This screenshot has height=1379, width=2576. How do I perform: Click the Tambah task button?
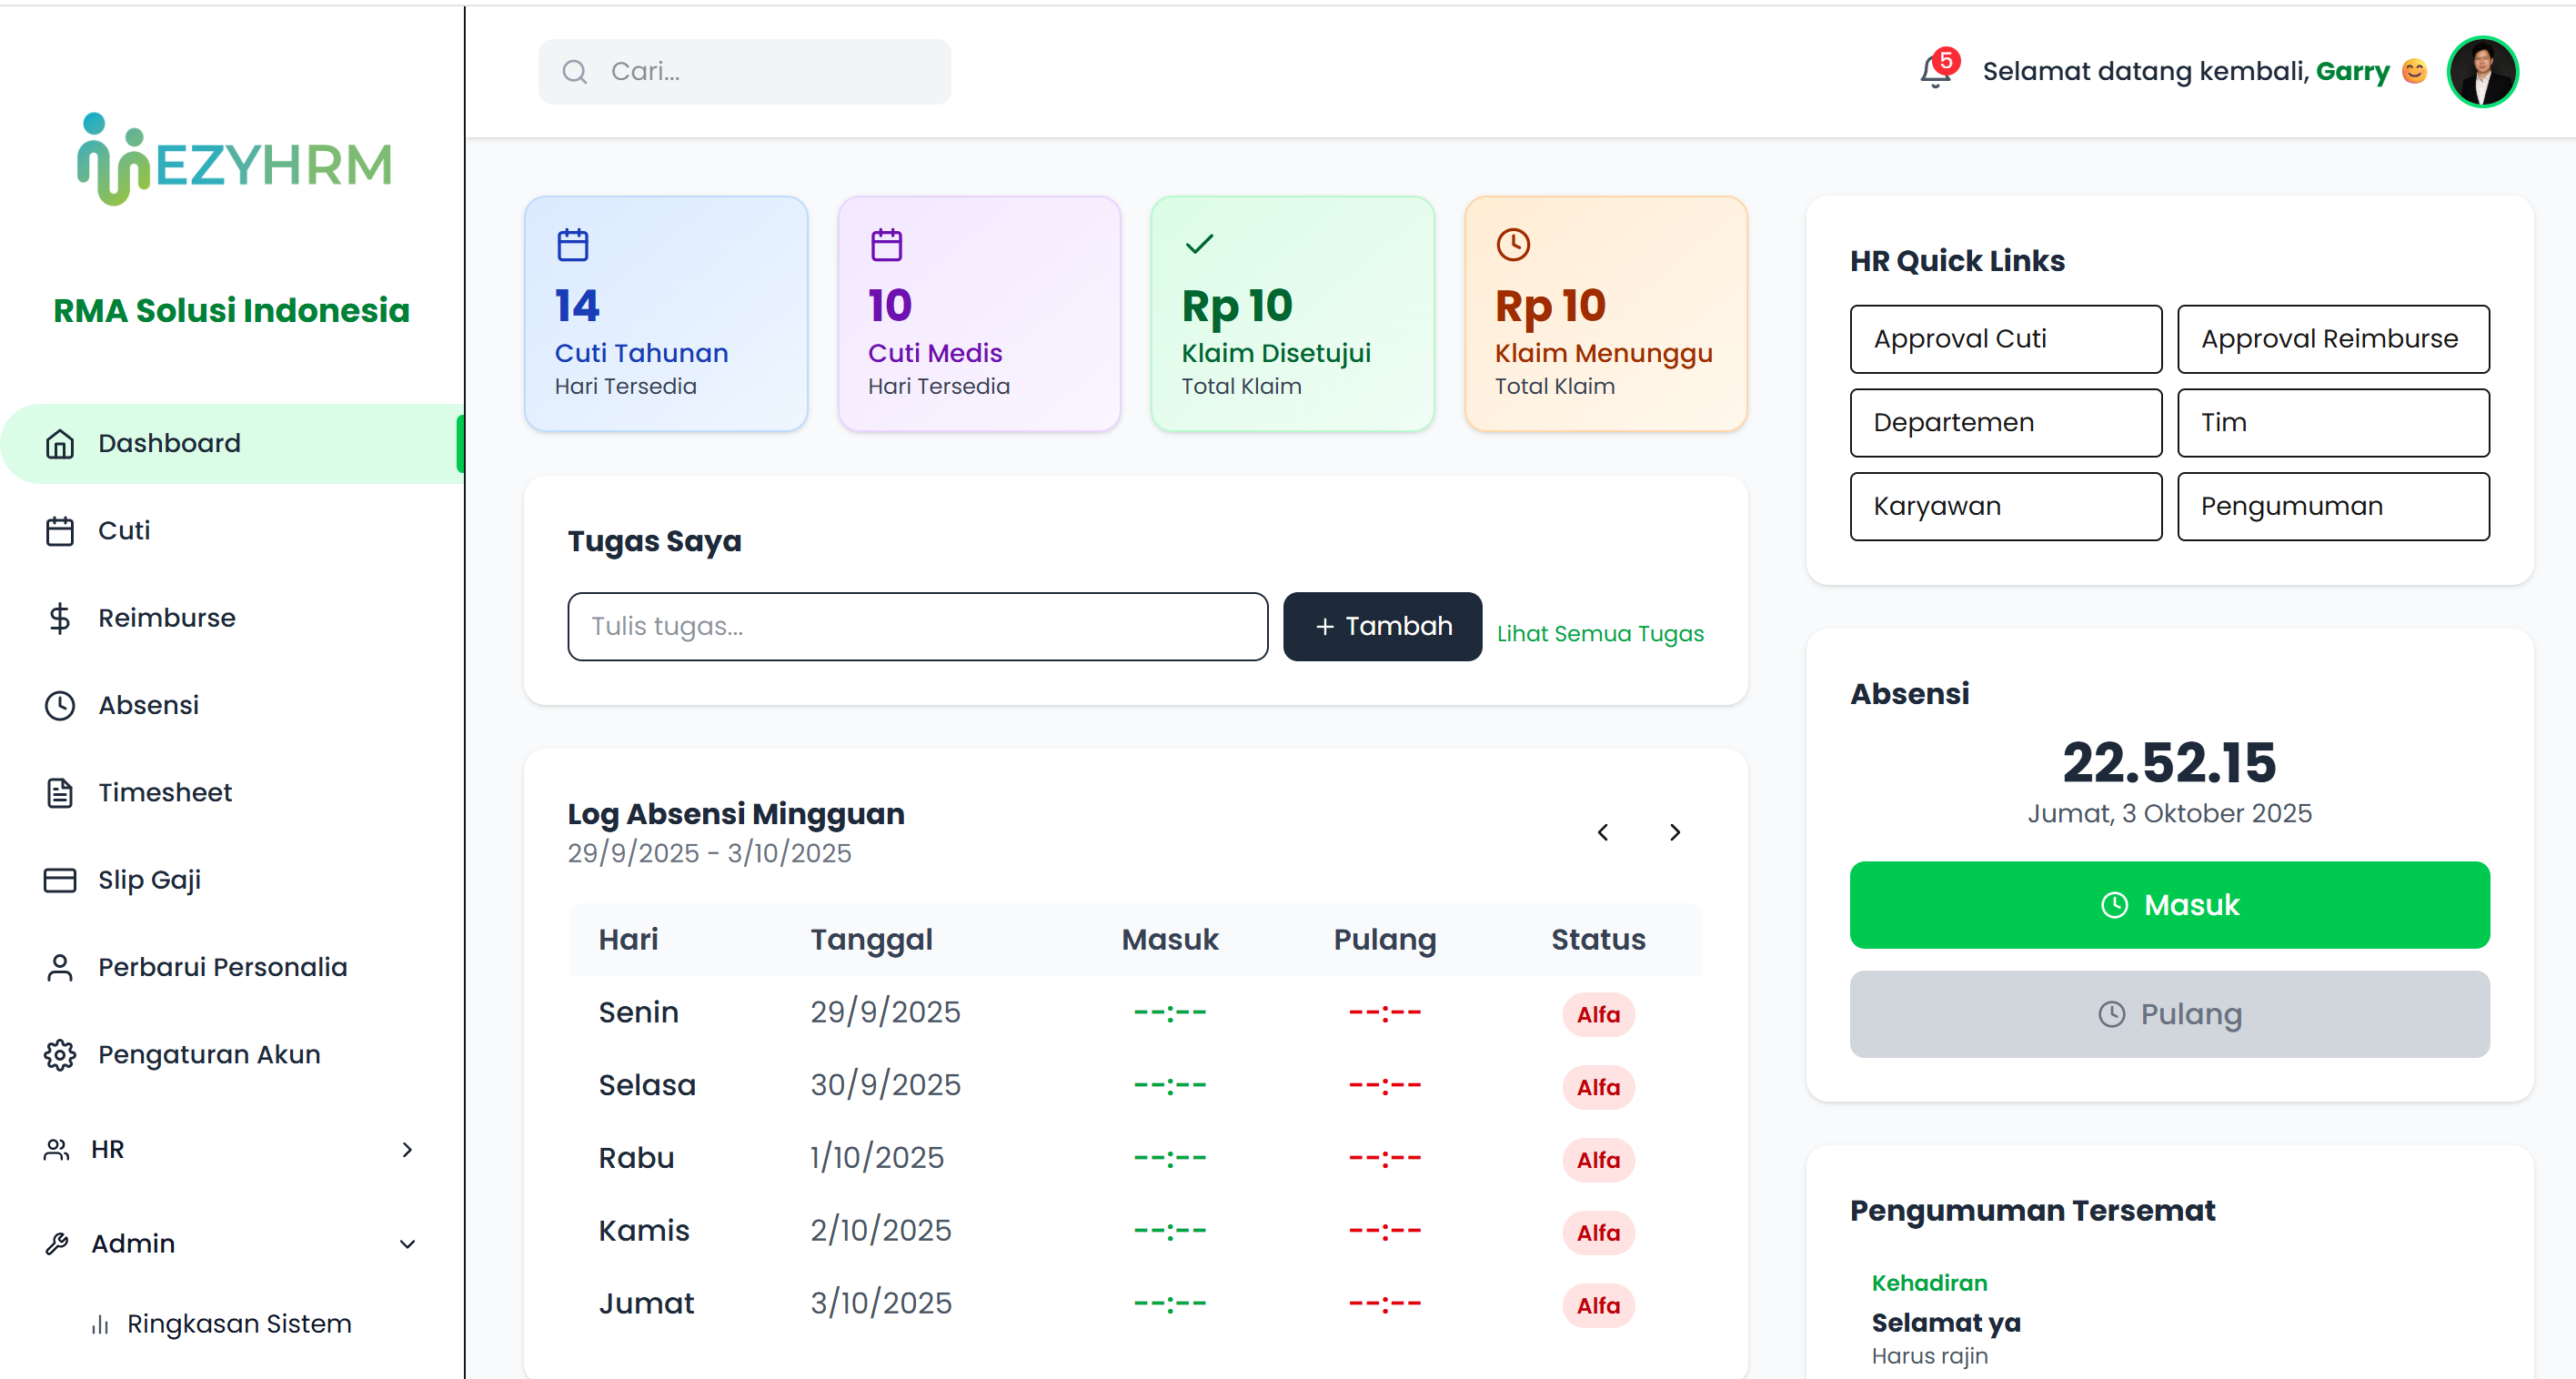[x=1382, y=626]
